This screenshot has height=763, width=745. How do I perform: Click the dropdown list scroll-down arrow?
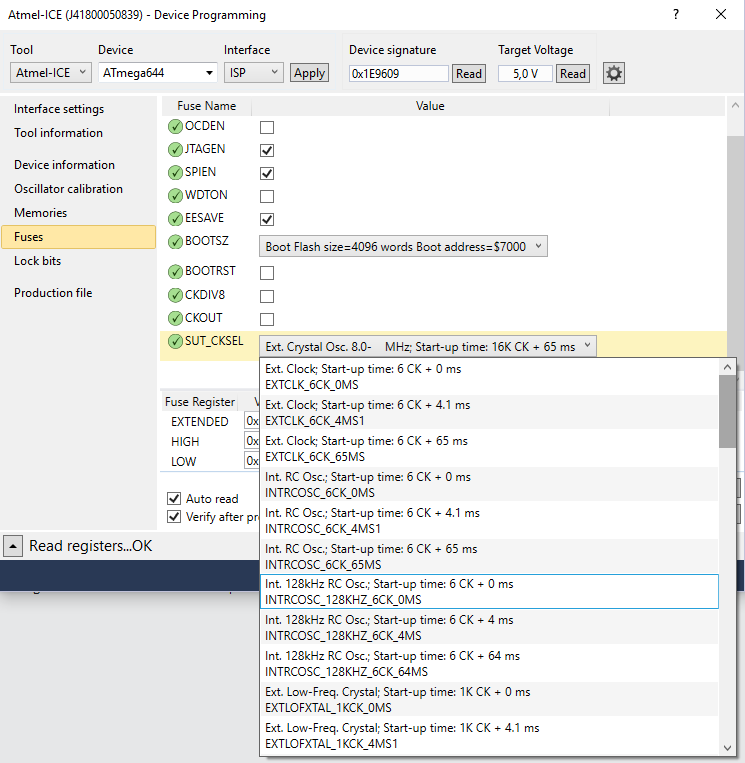click(x=727, y=747)
